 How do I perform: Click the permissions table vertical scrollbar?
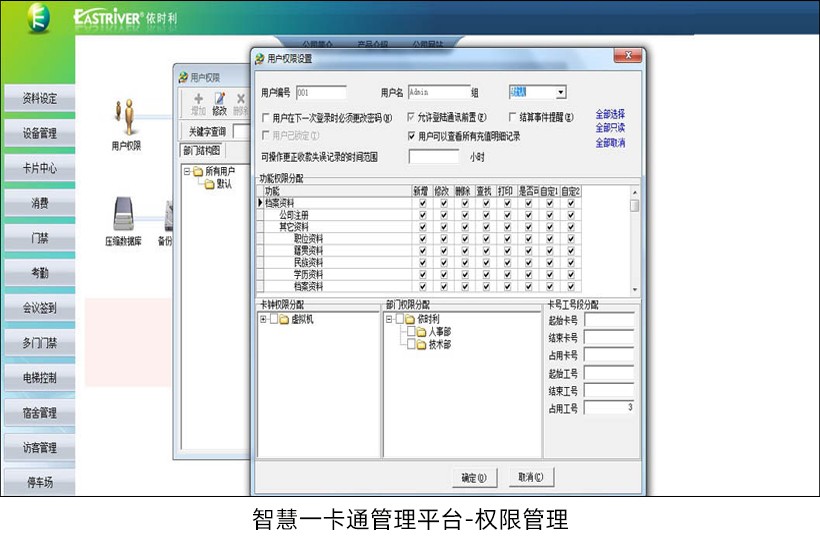634,240
